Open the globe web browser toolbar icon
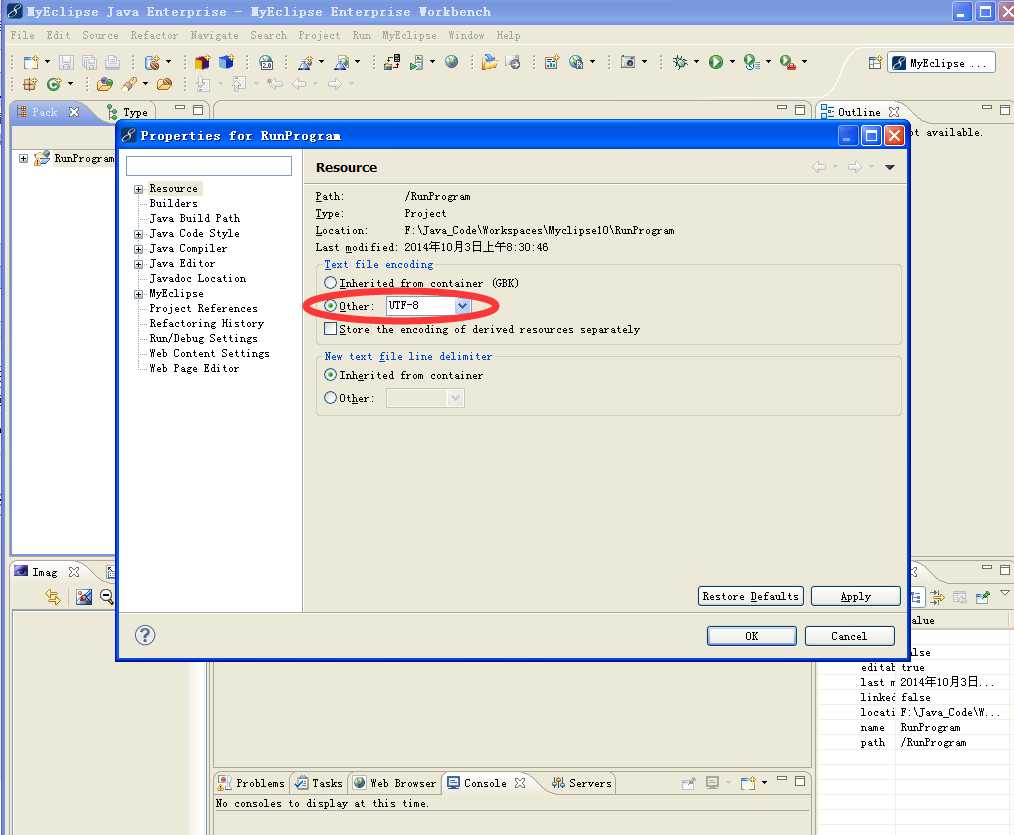This screenshot has width=1014, height=835. point(451,62)
